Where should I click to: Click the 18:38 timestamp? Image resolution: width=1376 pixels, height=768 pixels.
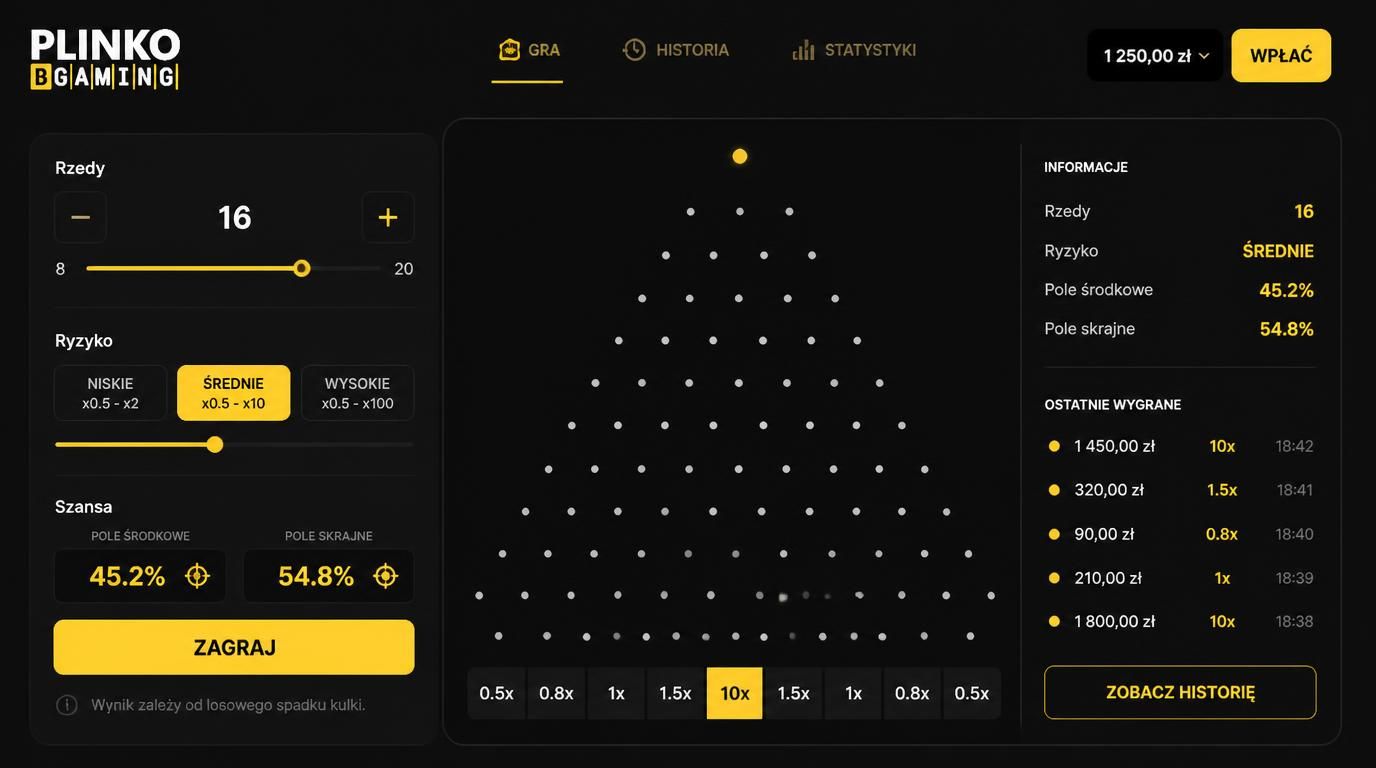click(x=1295, y=621)
